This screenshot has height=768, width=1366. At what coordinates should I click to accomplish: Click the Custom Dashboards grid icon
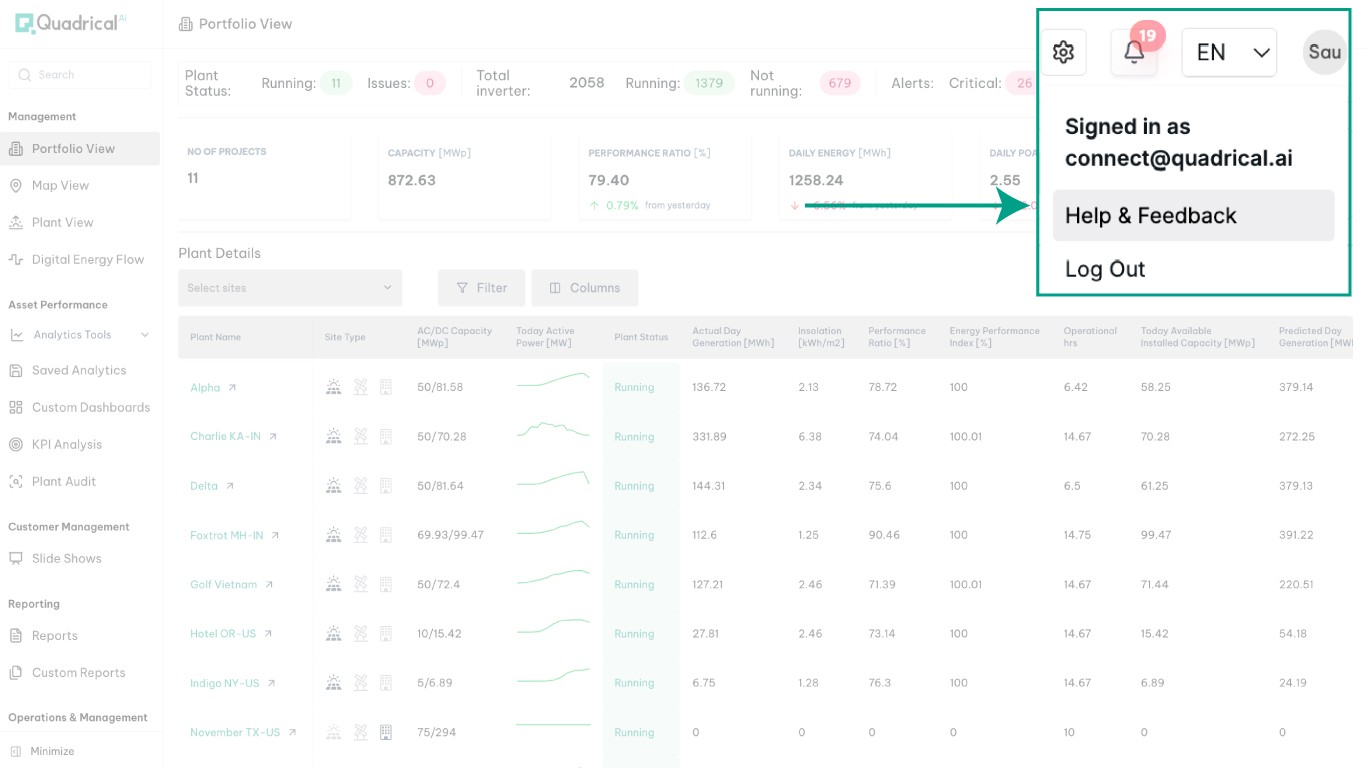coord(15,408)
